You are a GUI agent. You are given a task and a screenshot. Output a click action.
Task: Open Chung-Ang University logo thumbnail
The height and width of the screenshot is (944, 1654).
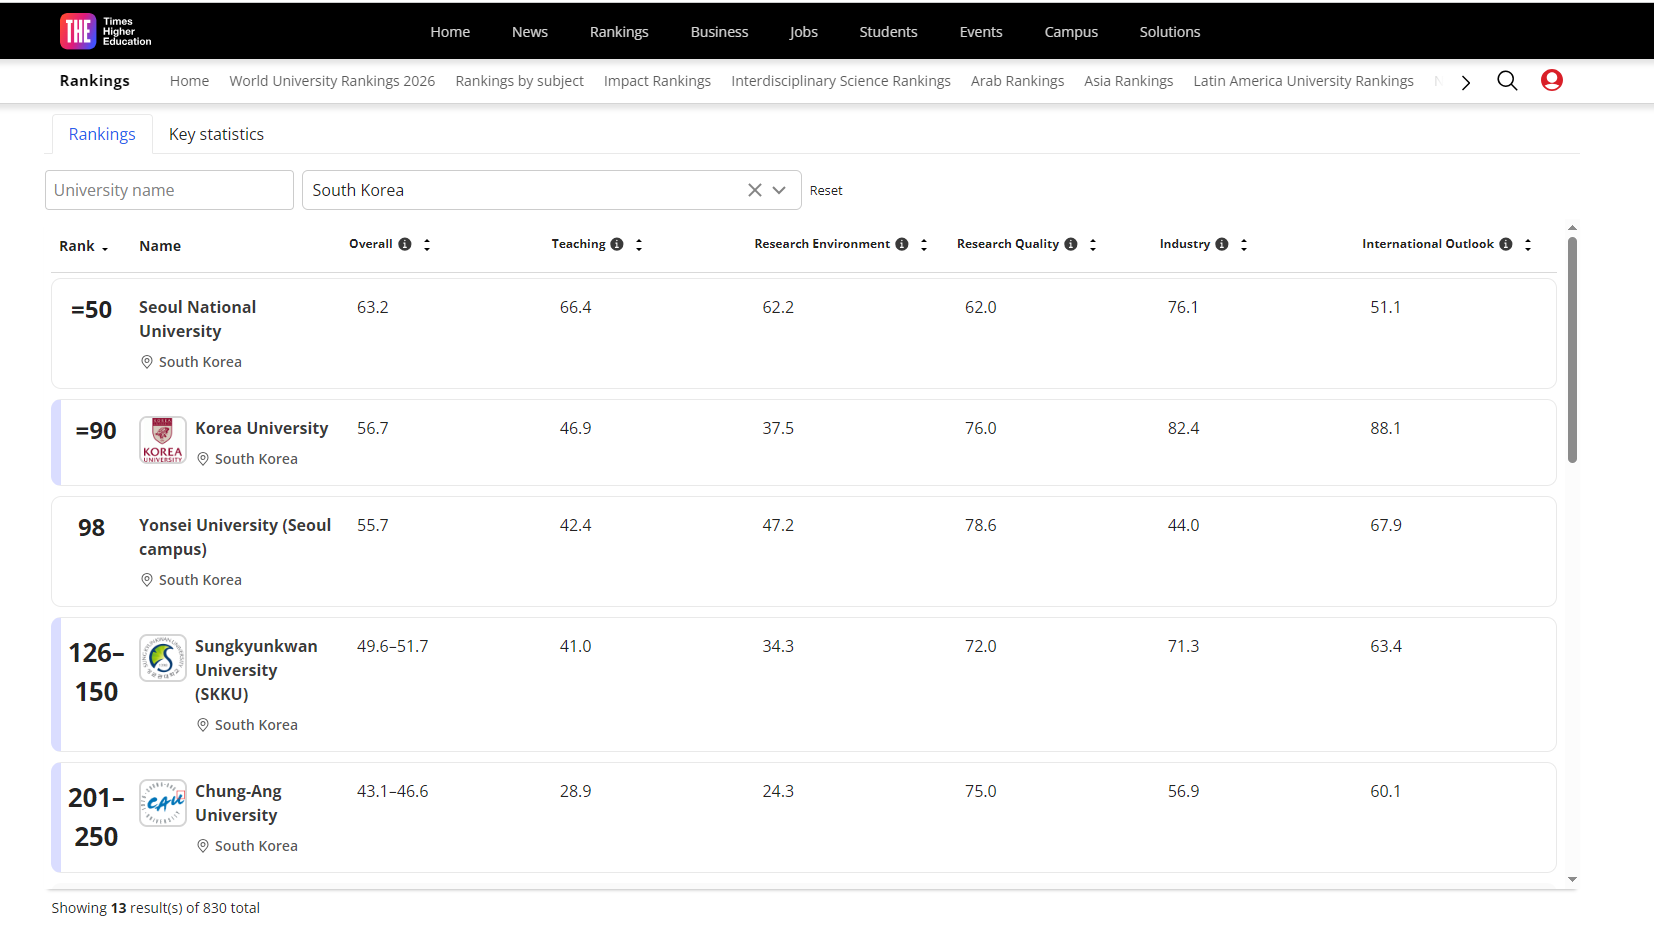pyautogui.click(x=163, y=803)
